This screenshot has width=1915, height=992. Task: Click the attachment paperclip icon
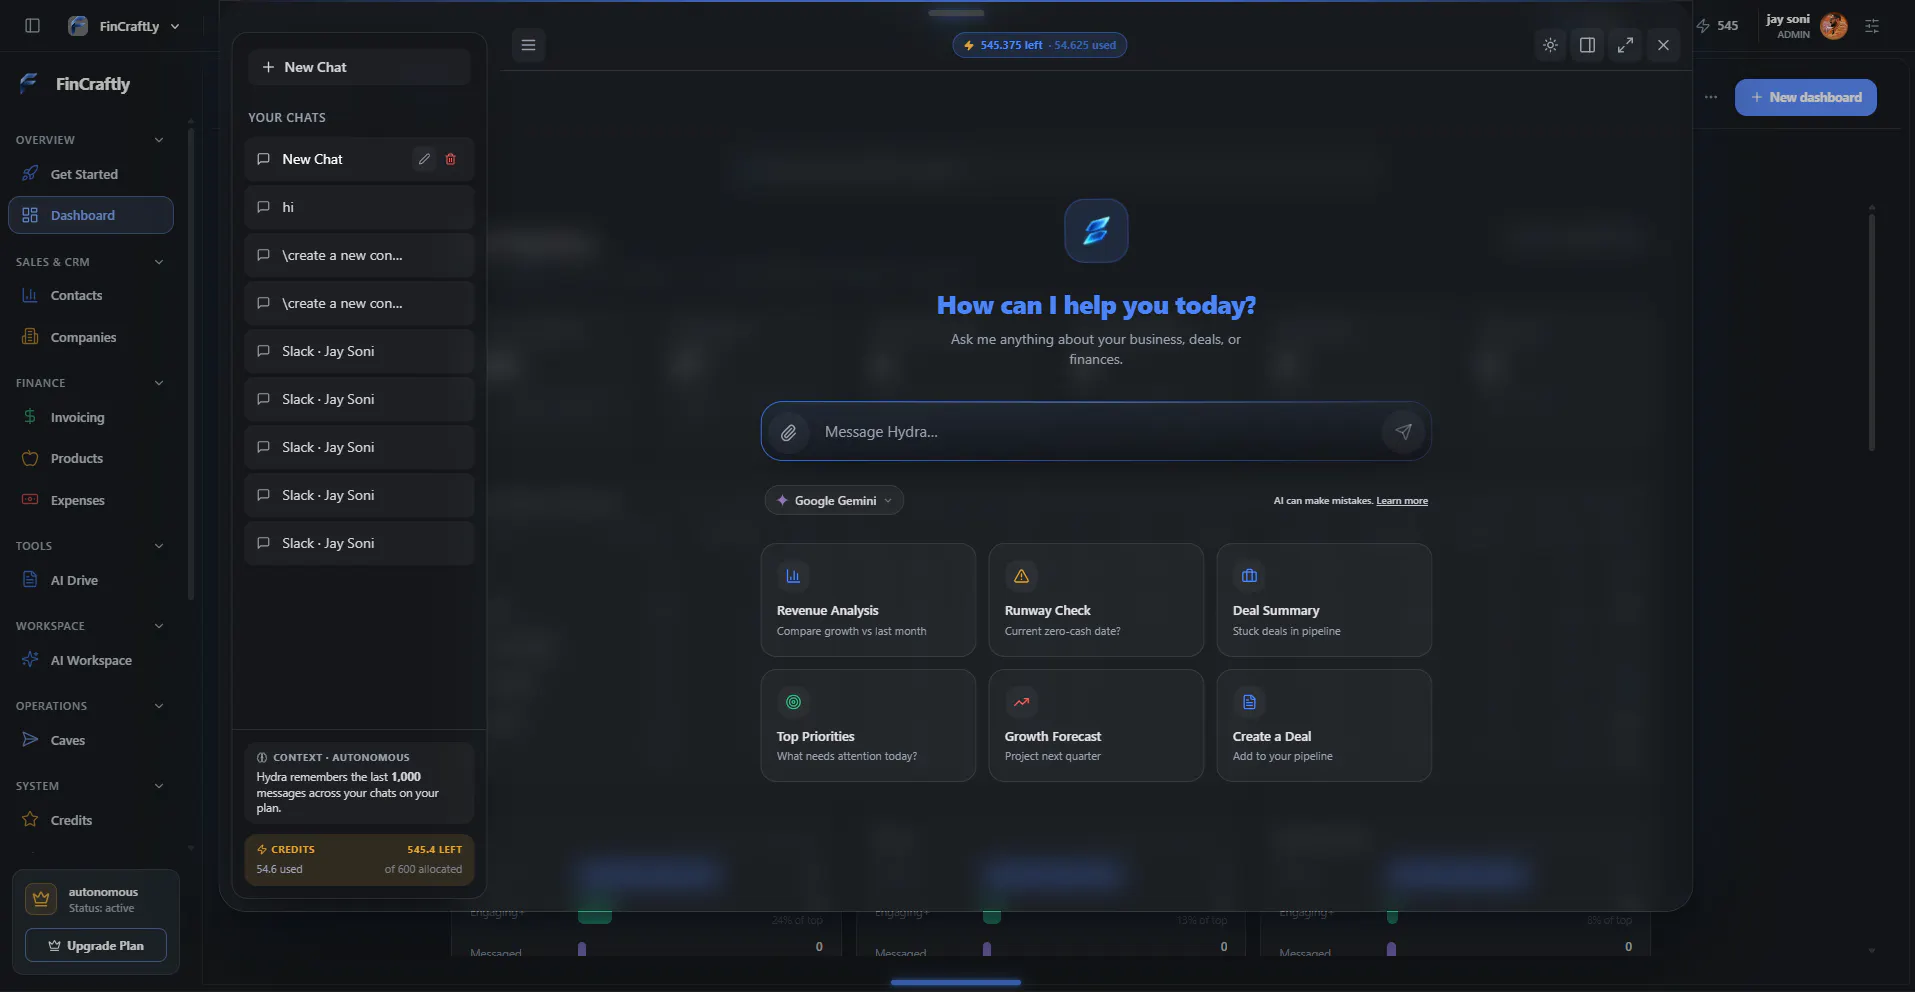pos(789,432)
